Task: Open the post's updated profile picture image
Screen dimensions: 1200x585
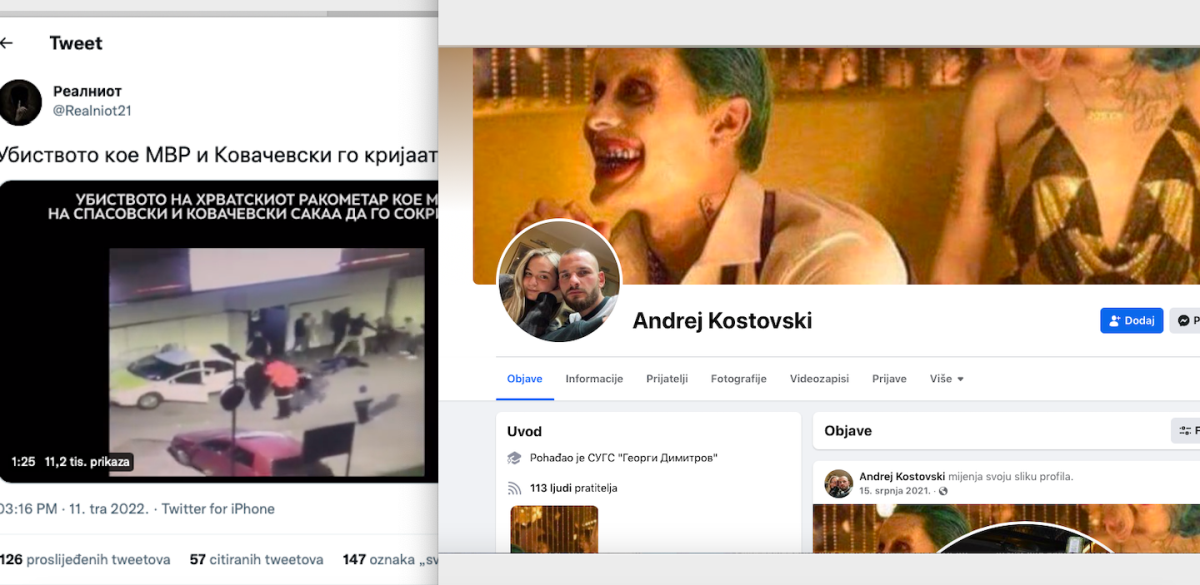Action: coord(1006,528)
